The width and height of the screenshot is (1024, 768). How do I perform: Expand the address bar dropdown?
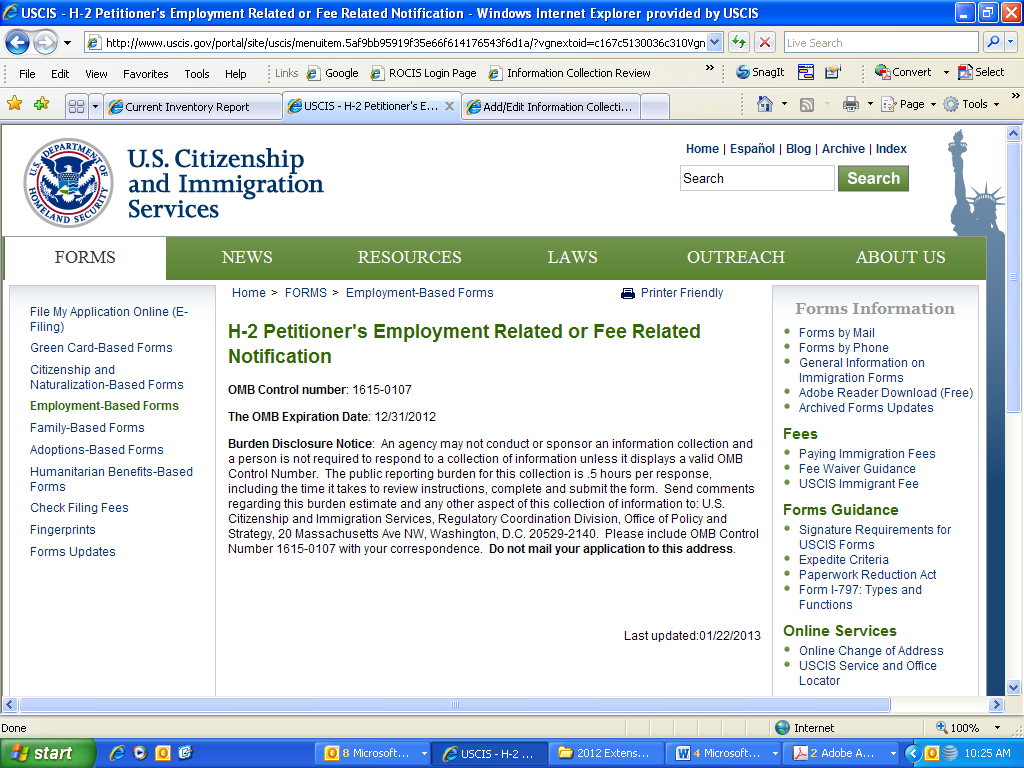click(713, 43)
